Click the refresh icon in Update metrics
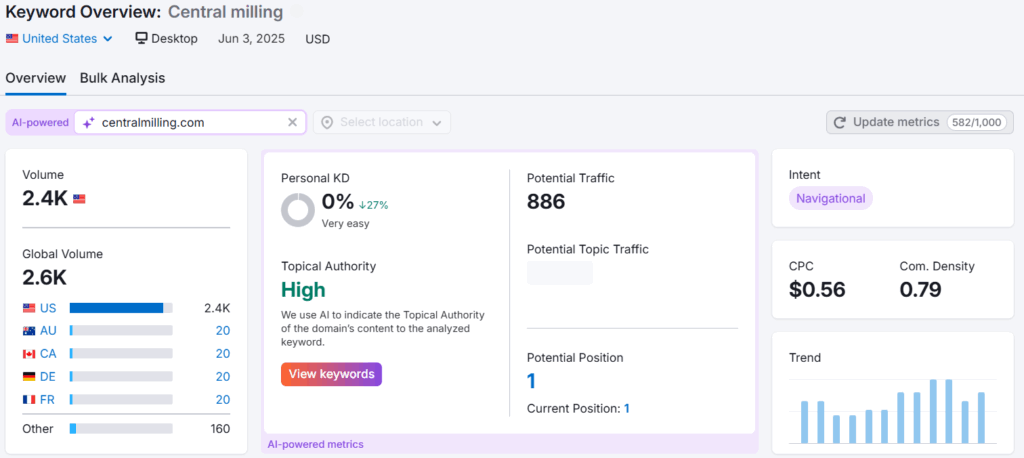The height and width of the screenshot is (458, 1024). pyautogui.click(x=840, y=122)
